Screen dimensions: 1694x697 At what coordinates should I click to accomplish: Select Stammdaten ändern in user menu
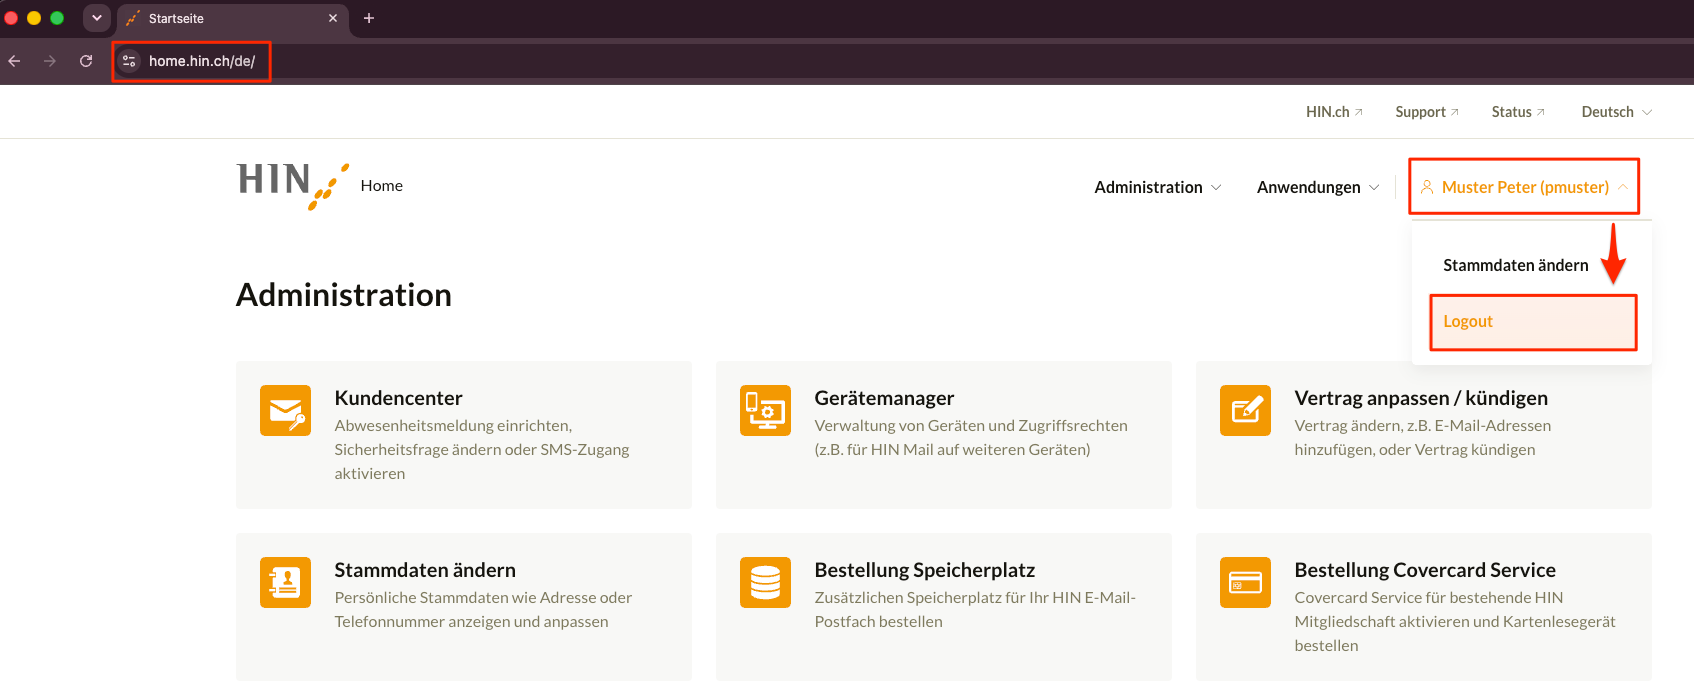pos(1516,265)
